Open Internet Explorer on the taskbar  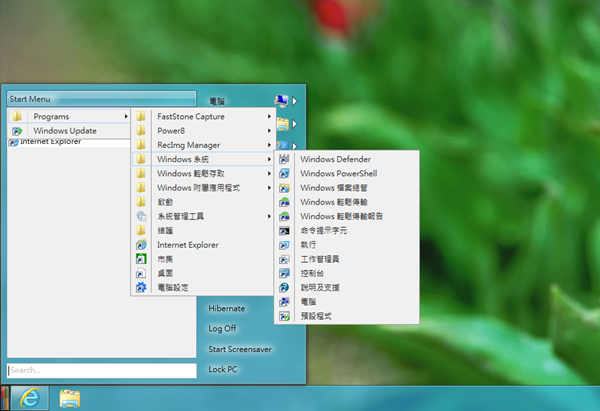[30, 398]
